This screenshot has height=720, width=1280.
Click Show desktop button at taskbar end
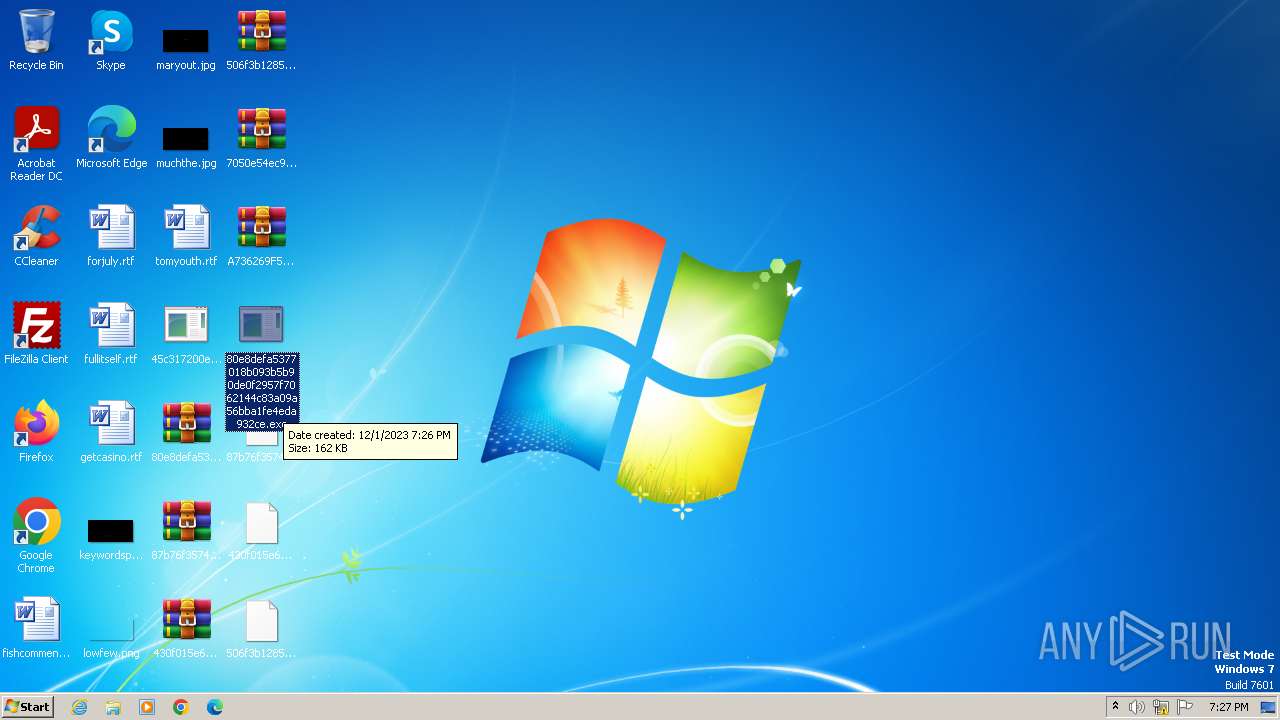[1268, 707]
